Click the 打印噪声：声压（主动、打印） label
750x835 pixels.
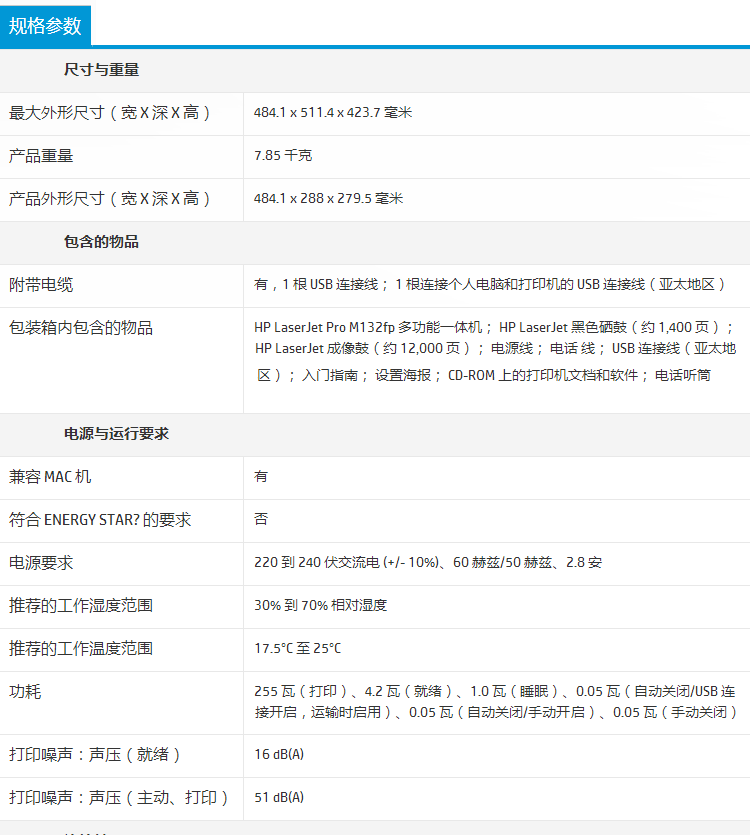pyautogui.click(x=119, y=798)
